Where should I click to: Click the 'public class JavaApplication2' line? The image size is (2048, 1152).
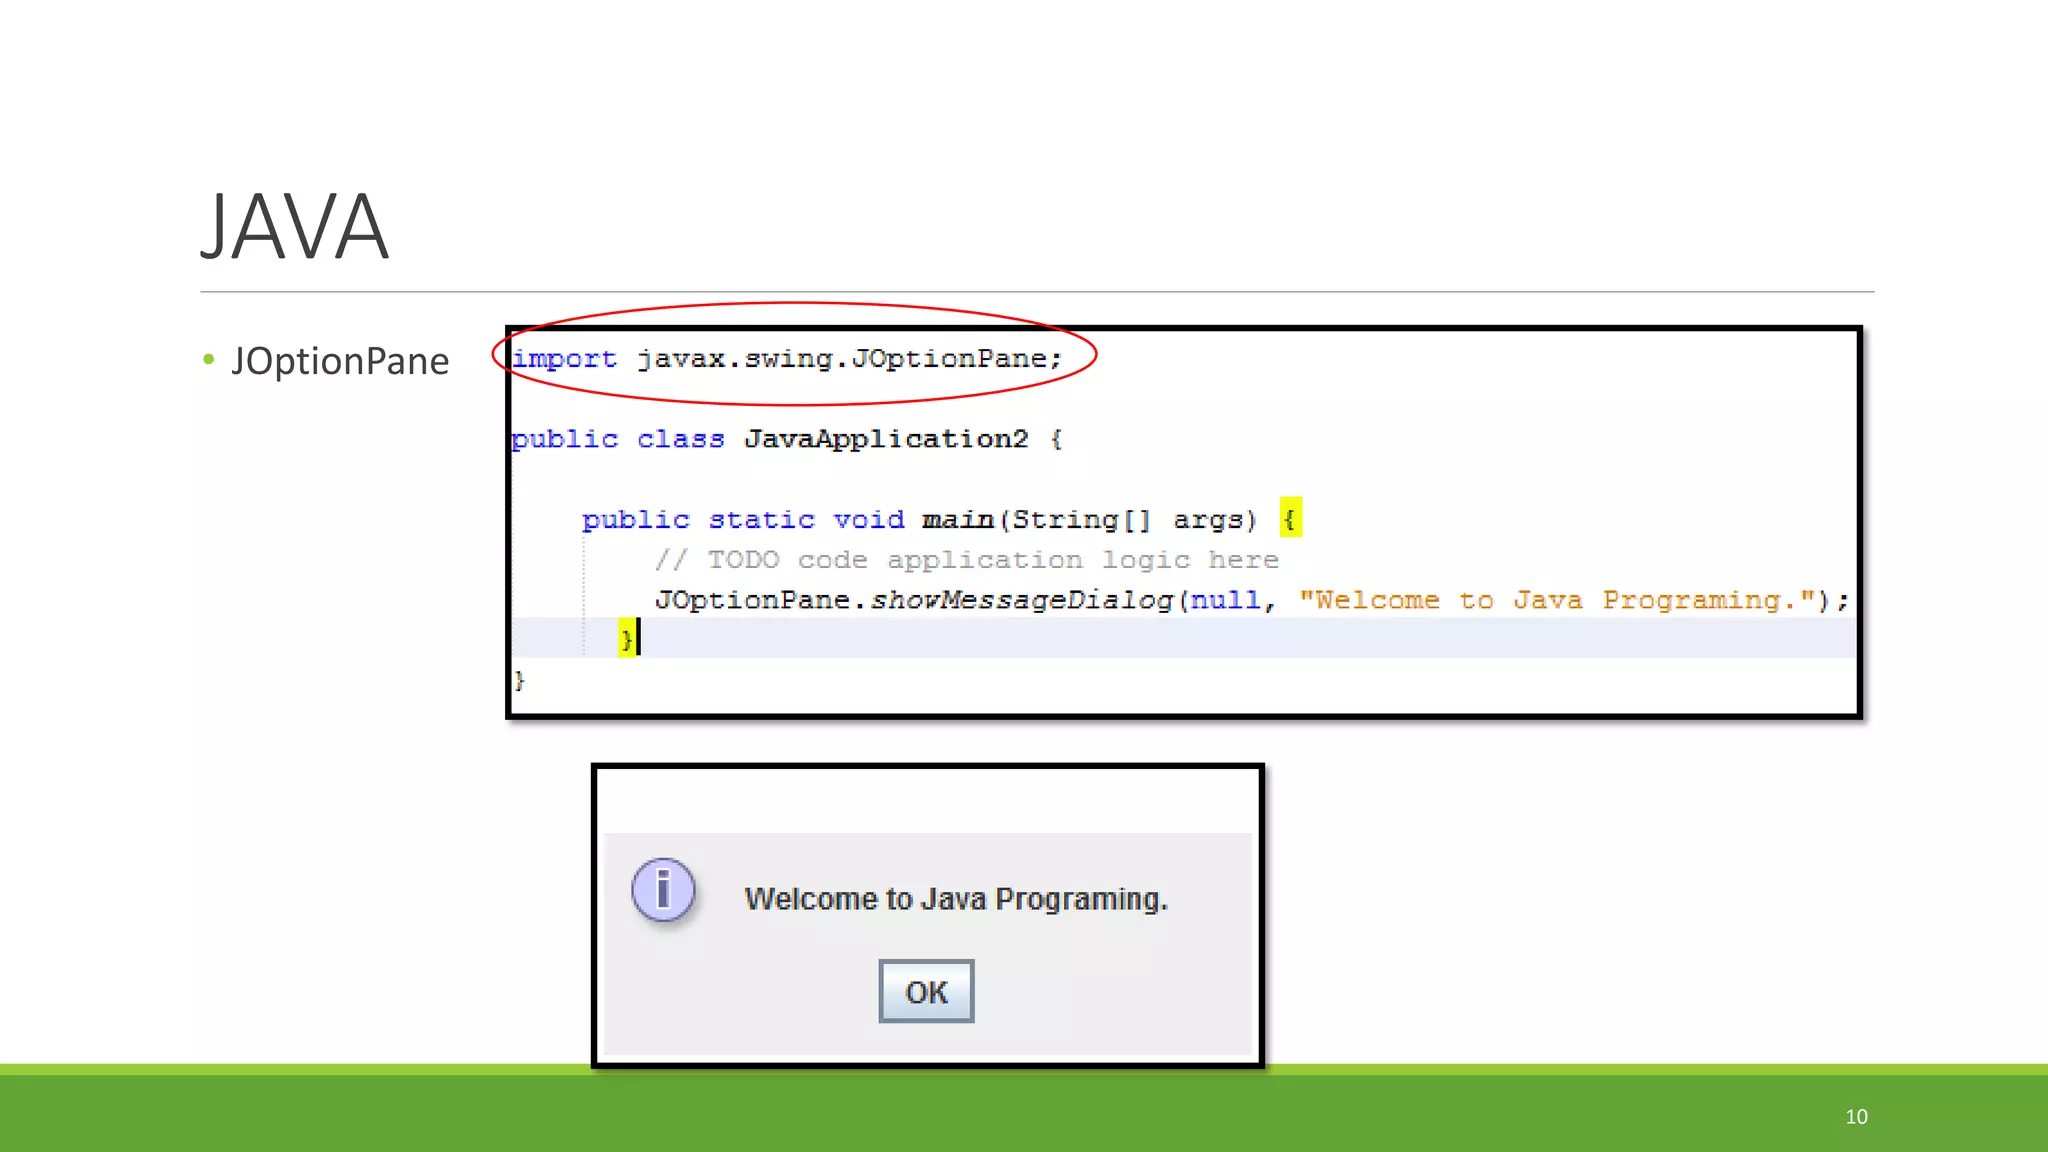(787, 439)
